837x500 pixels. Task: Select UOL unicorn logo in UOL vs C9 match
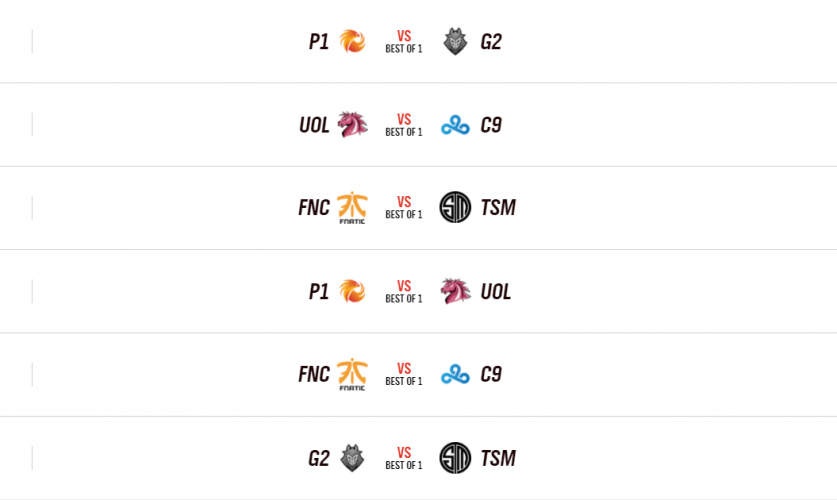[352, 125]
